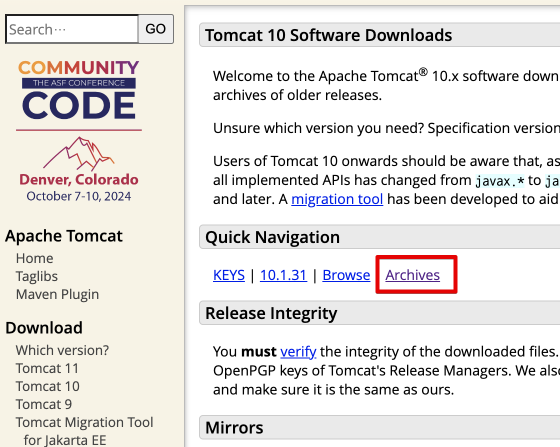Image resolution: width=560 pixels, height=447 pixels.
Task: Go to Tomcat 11 download page
Action: pos(47,368)
